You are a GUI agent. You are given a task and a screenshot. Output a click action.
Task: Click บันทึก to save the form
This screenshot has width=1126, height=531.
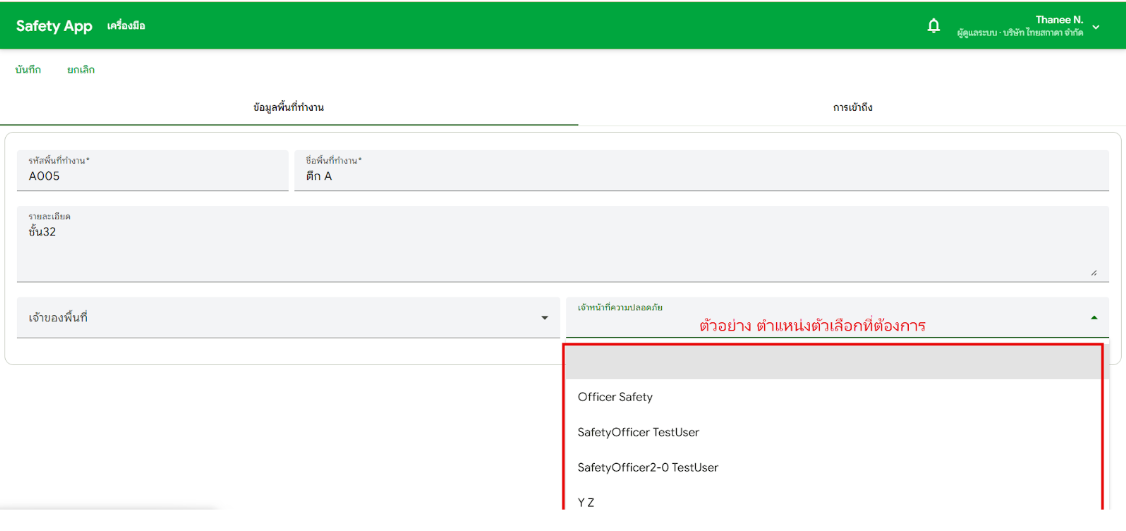[28, 70]
